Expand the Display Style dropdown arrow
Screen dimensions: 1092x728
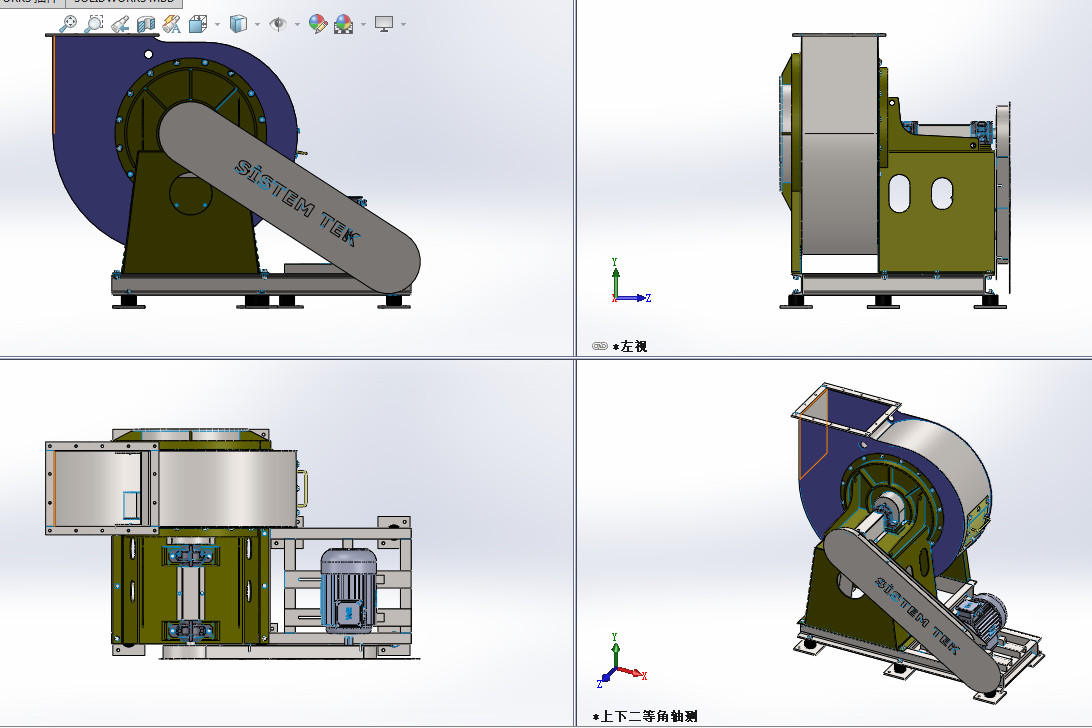coord(257,24)
